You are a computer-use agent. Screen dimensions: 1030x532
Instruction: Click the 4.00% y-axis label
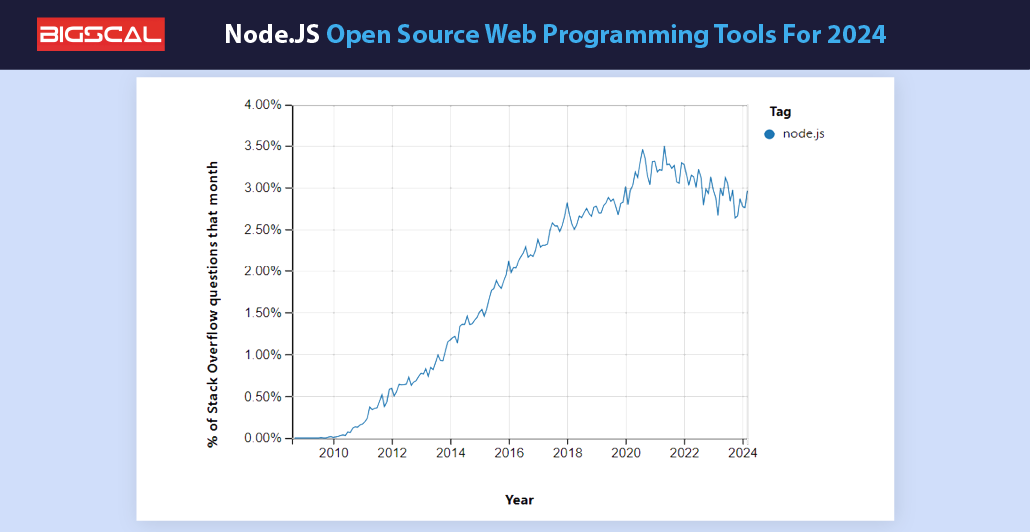click(x=263, y=104)
